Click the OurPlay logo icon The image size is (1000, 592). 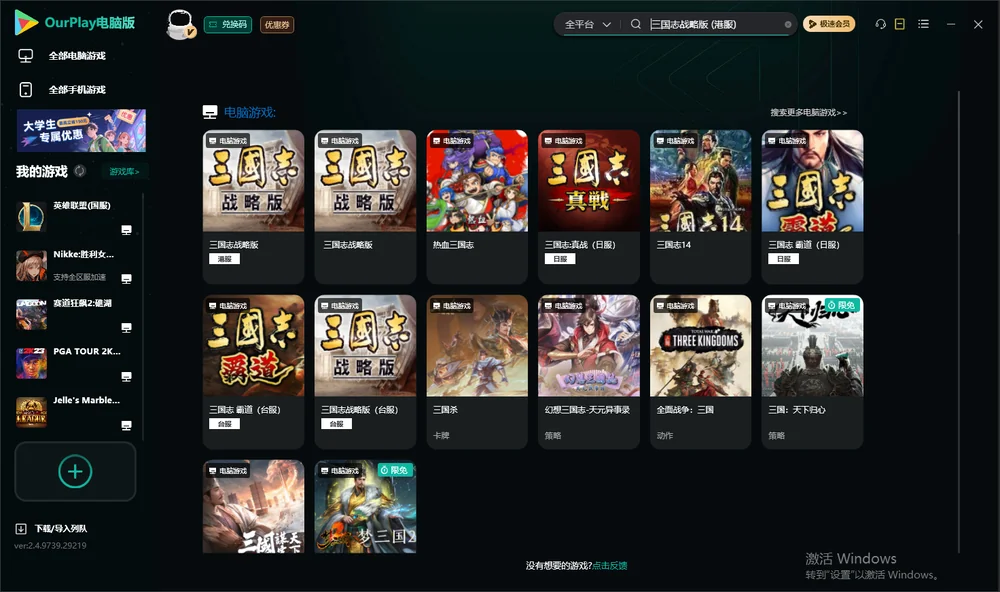(26, 22)
